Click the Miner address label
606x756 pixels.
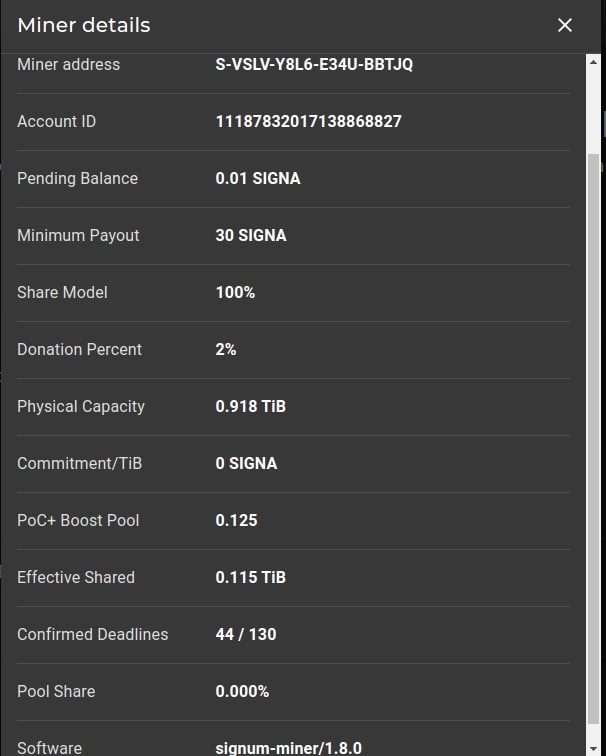[x=68, y=65]
